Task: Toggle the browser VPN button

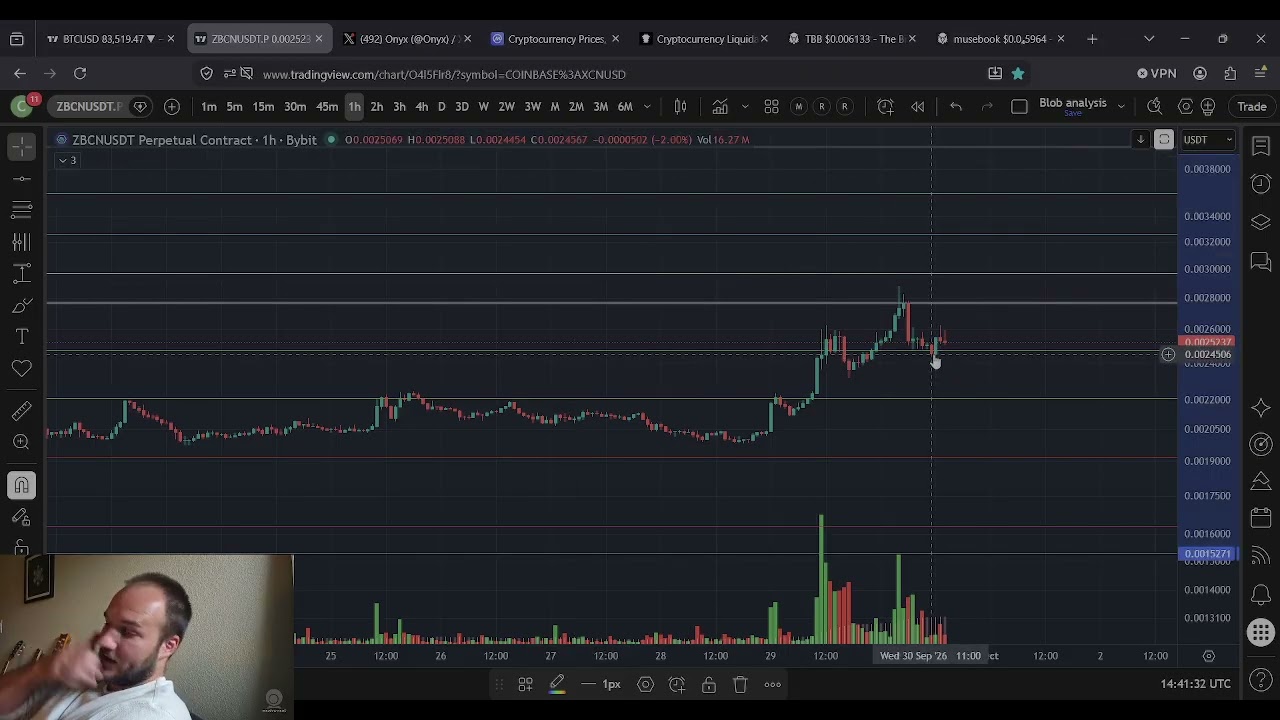Action: (1157, 73)
